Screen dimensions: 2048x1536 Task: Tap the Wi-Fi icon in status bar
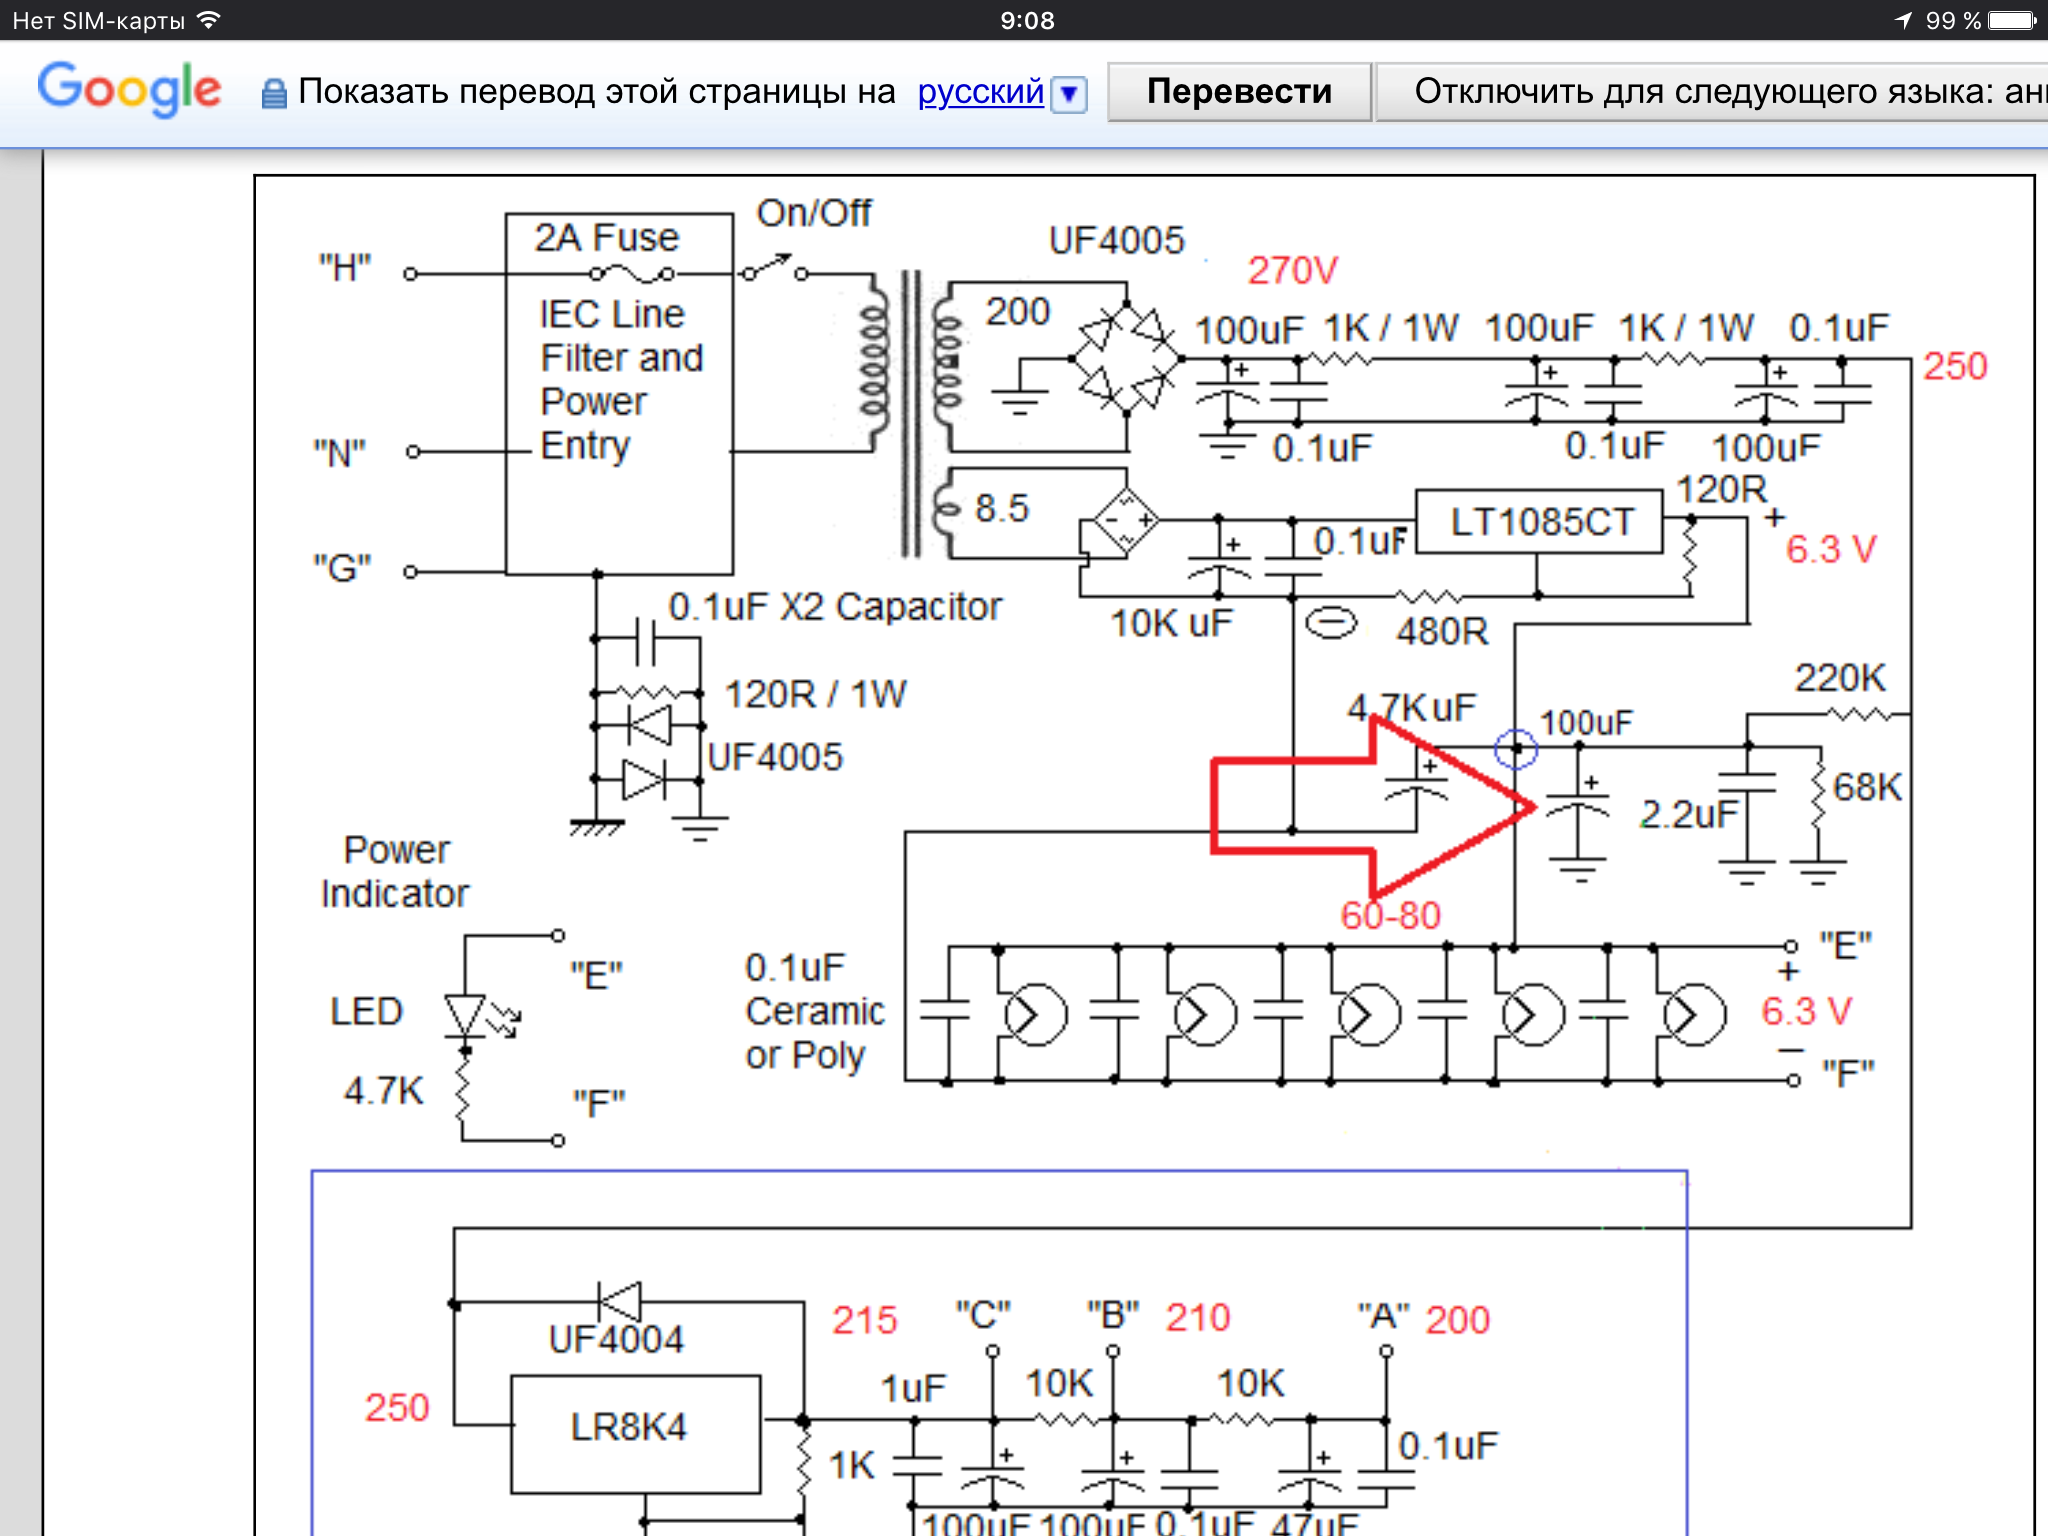click(x=209, y=20)
